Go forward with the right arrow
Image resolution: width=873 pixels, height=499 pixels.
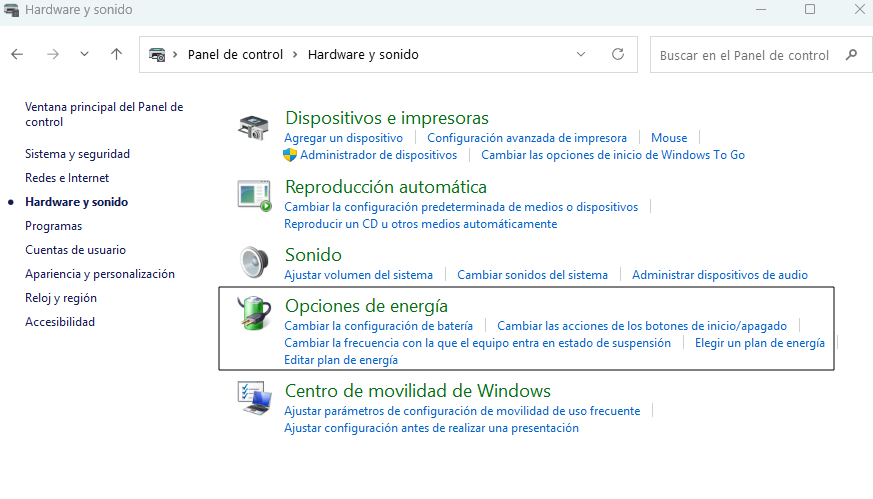pos(53,54)
